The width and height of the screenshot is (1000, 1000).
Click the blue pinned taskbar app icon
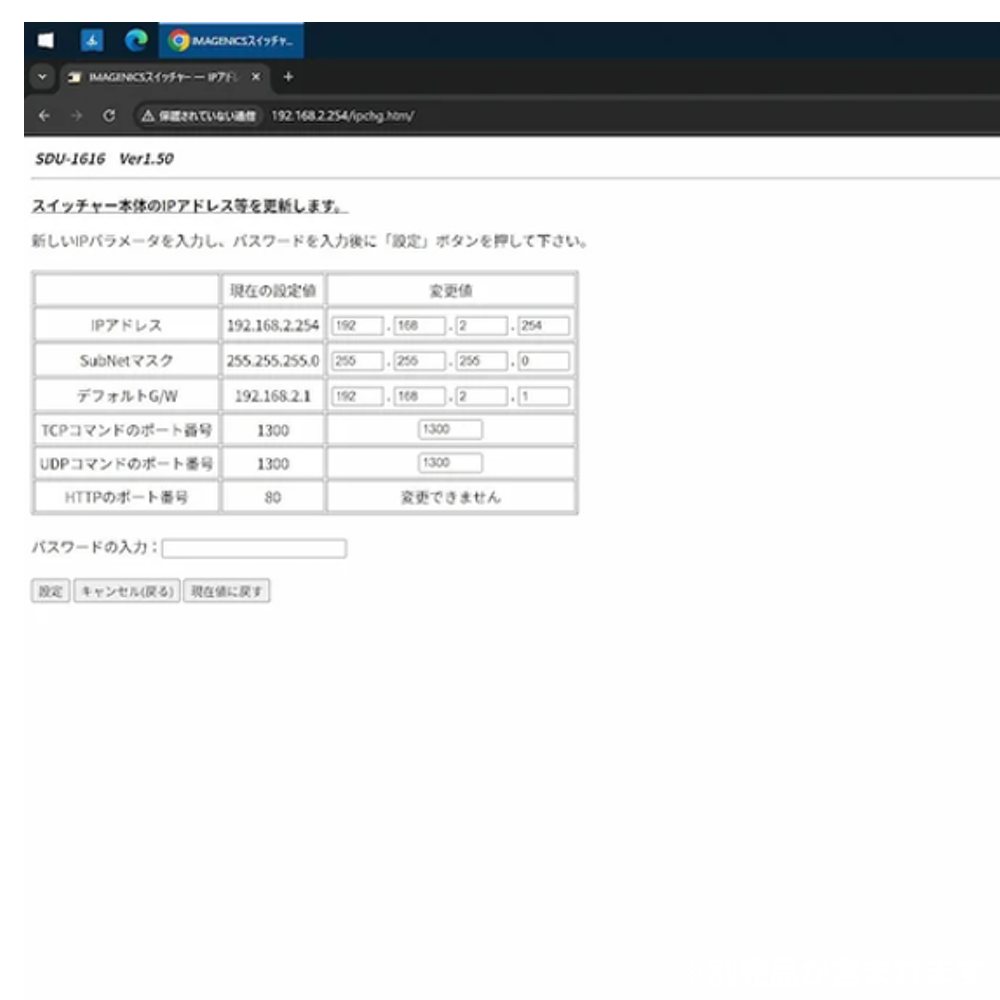90,41
